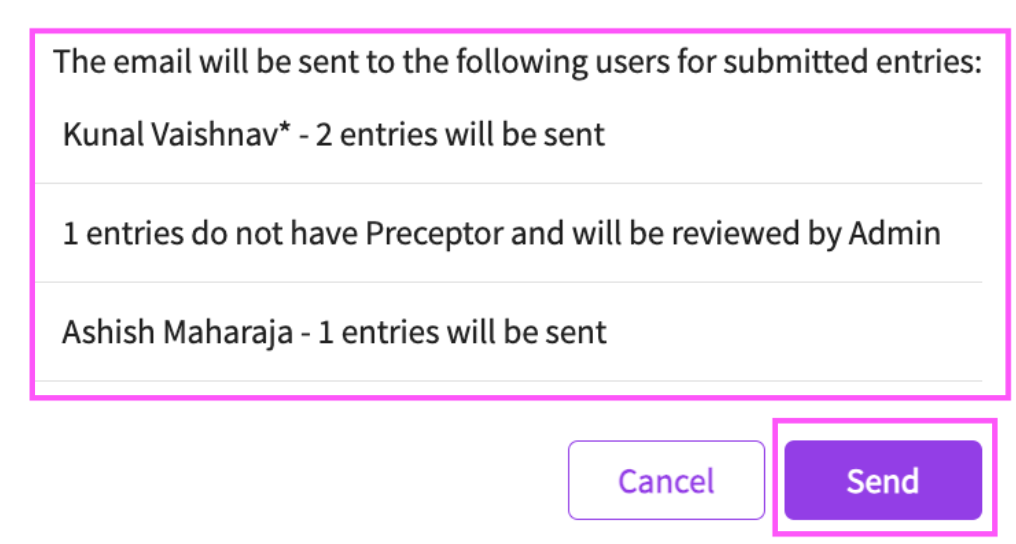Click the Cancel button
This screenshot has height=544, width=1016.
click(666, 480)
